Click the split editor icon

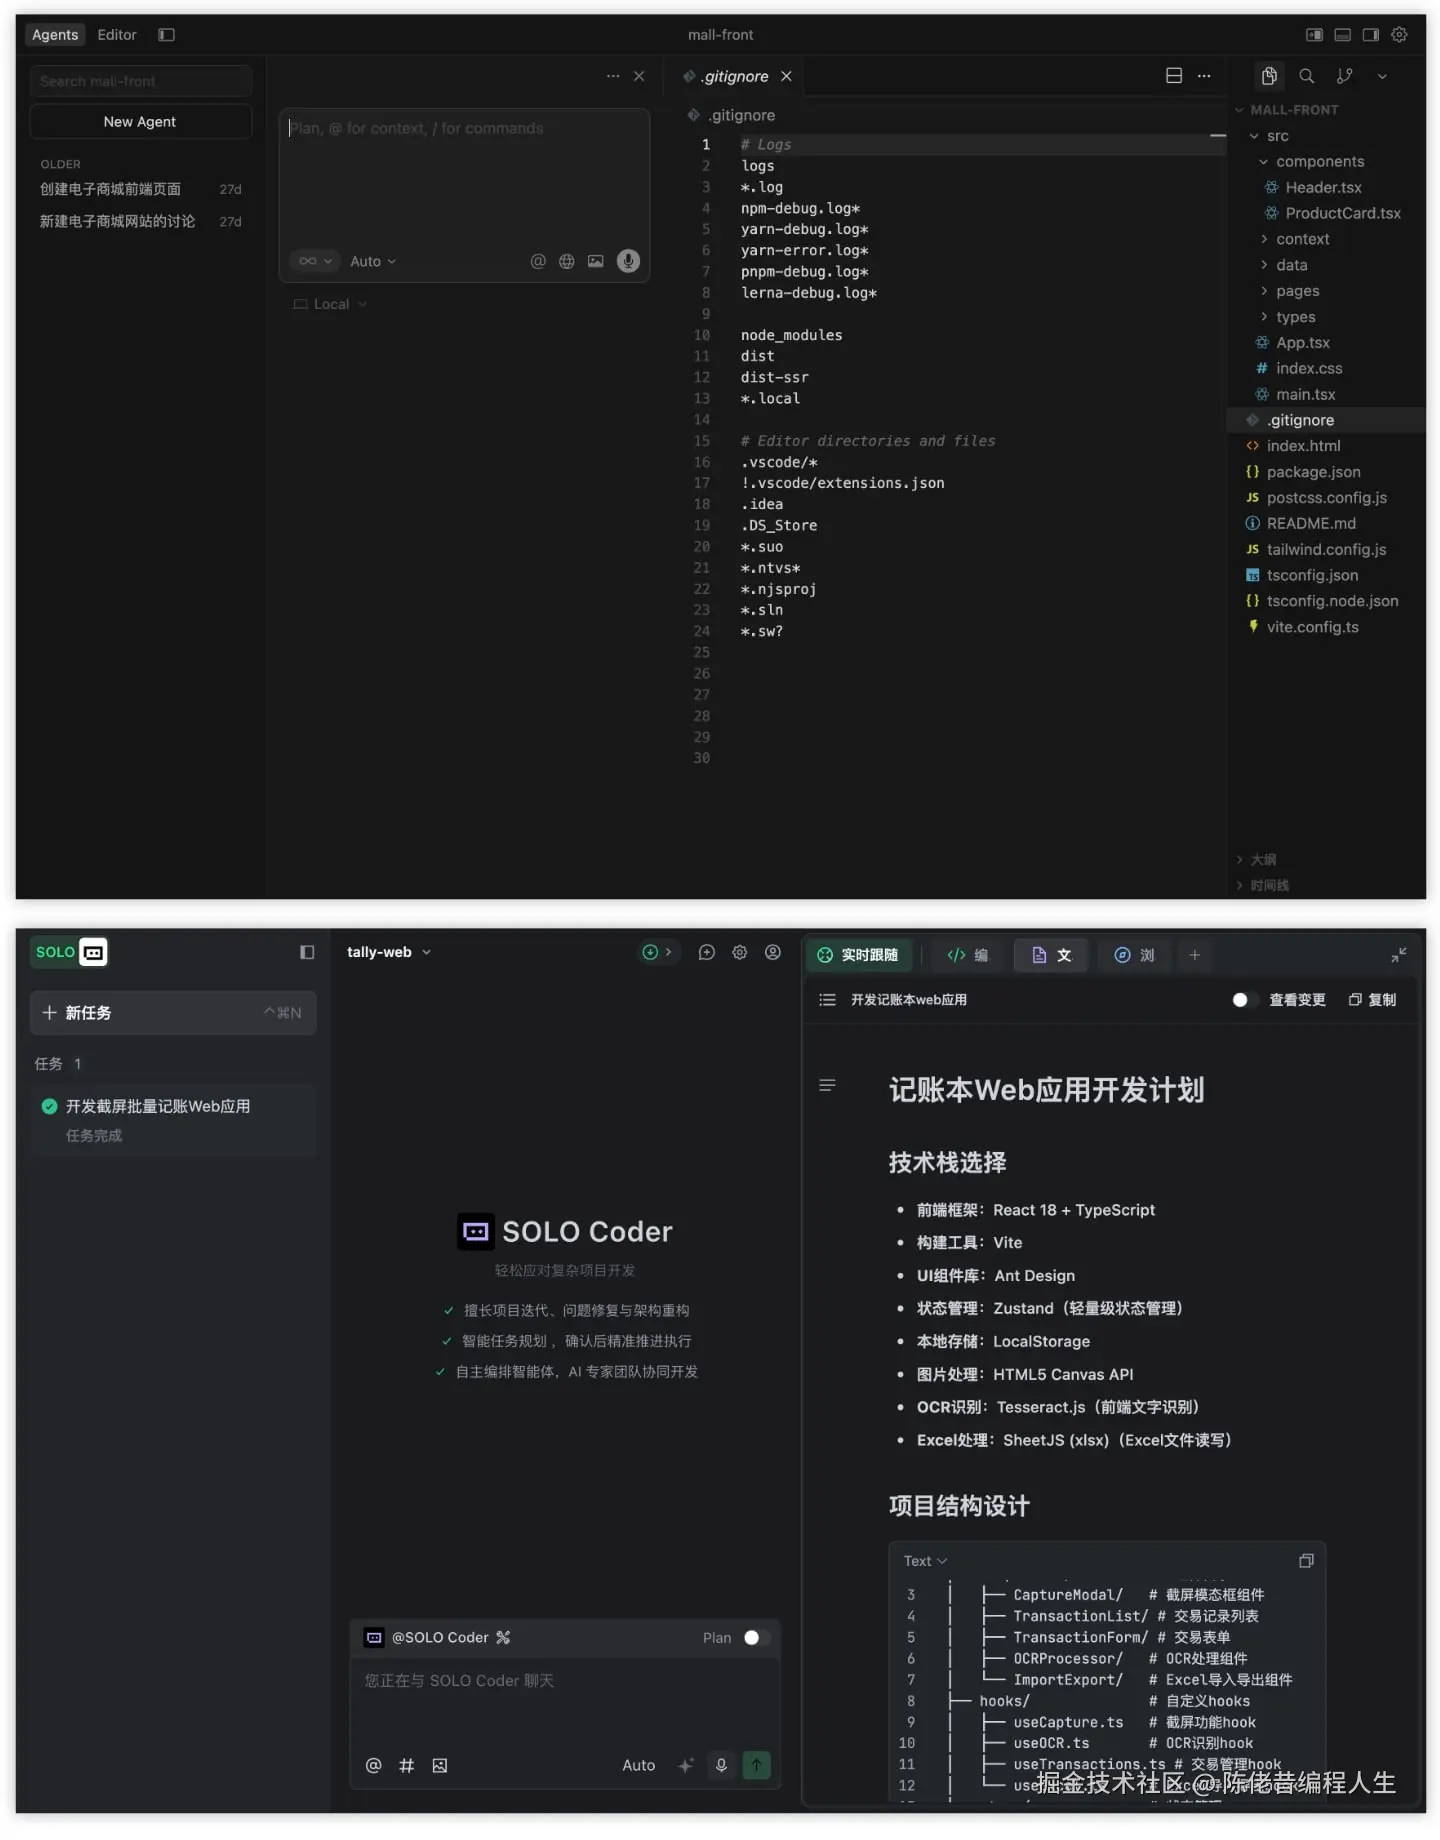(1174, 76)
